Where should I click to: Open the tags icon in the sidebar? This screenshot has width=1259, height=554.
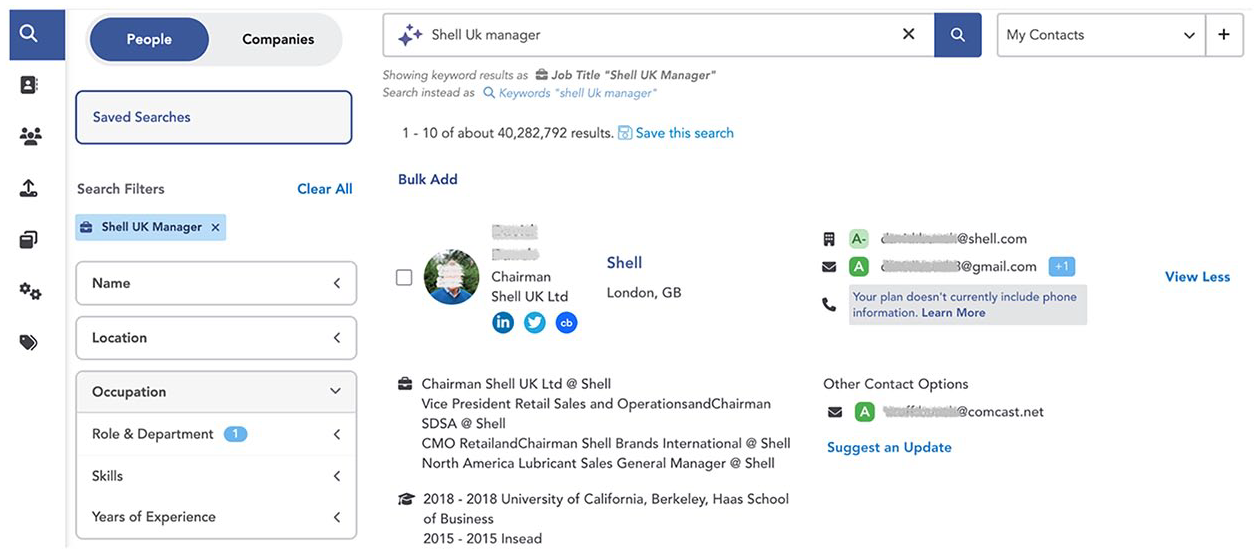pos(29,343)
